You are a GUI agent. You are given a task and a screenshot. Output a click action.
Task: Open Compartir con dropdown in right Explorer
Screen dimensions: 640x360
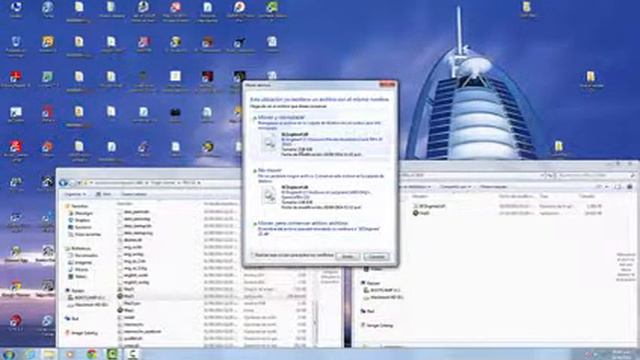coord(455,187)
